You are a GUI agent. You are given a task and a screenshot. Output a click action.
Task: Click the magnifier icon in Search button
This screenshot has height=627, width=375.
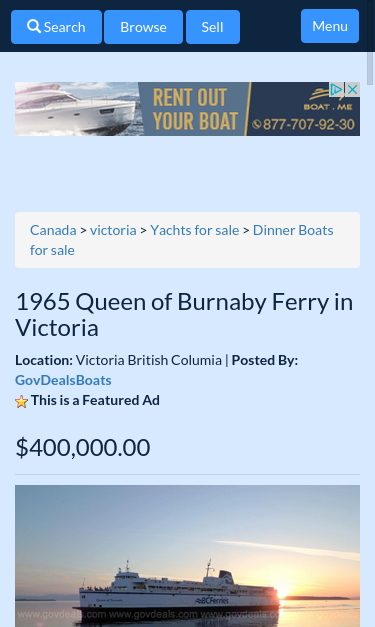pyautogui.click(x=34, y=26)
